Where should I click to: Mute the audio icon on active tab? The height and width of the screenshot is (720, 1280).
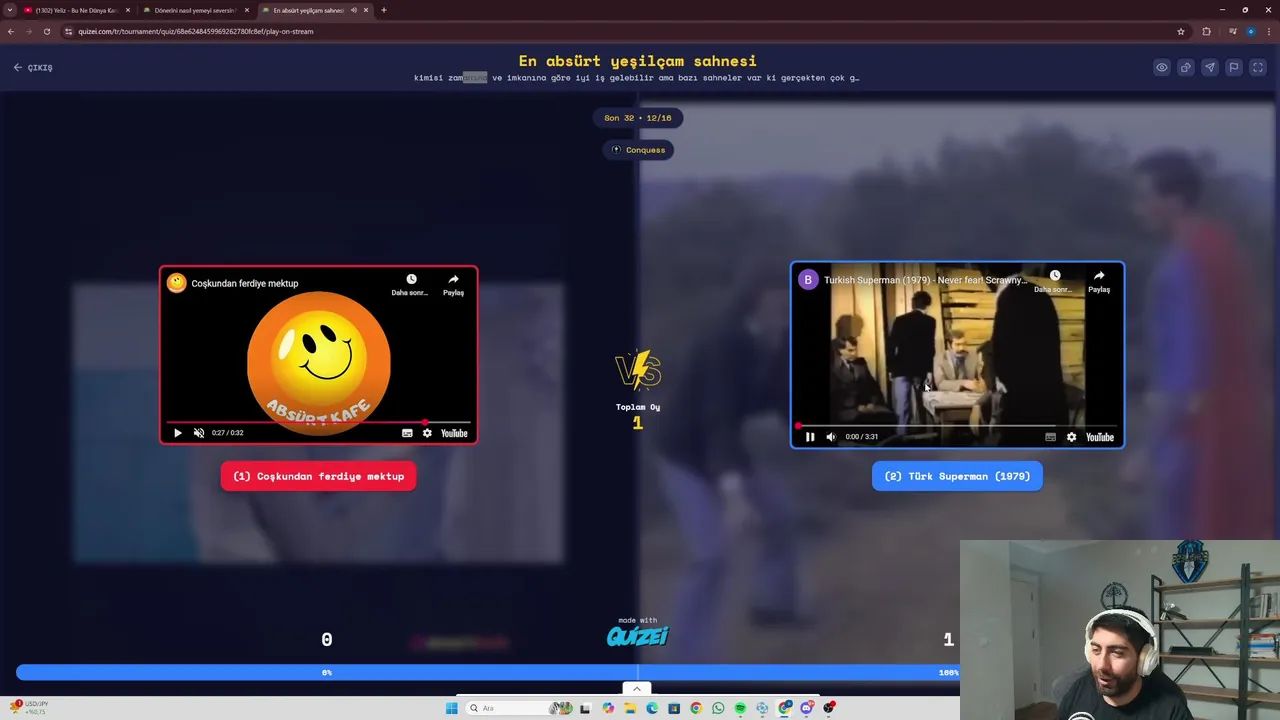353,10
